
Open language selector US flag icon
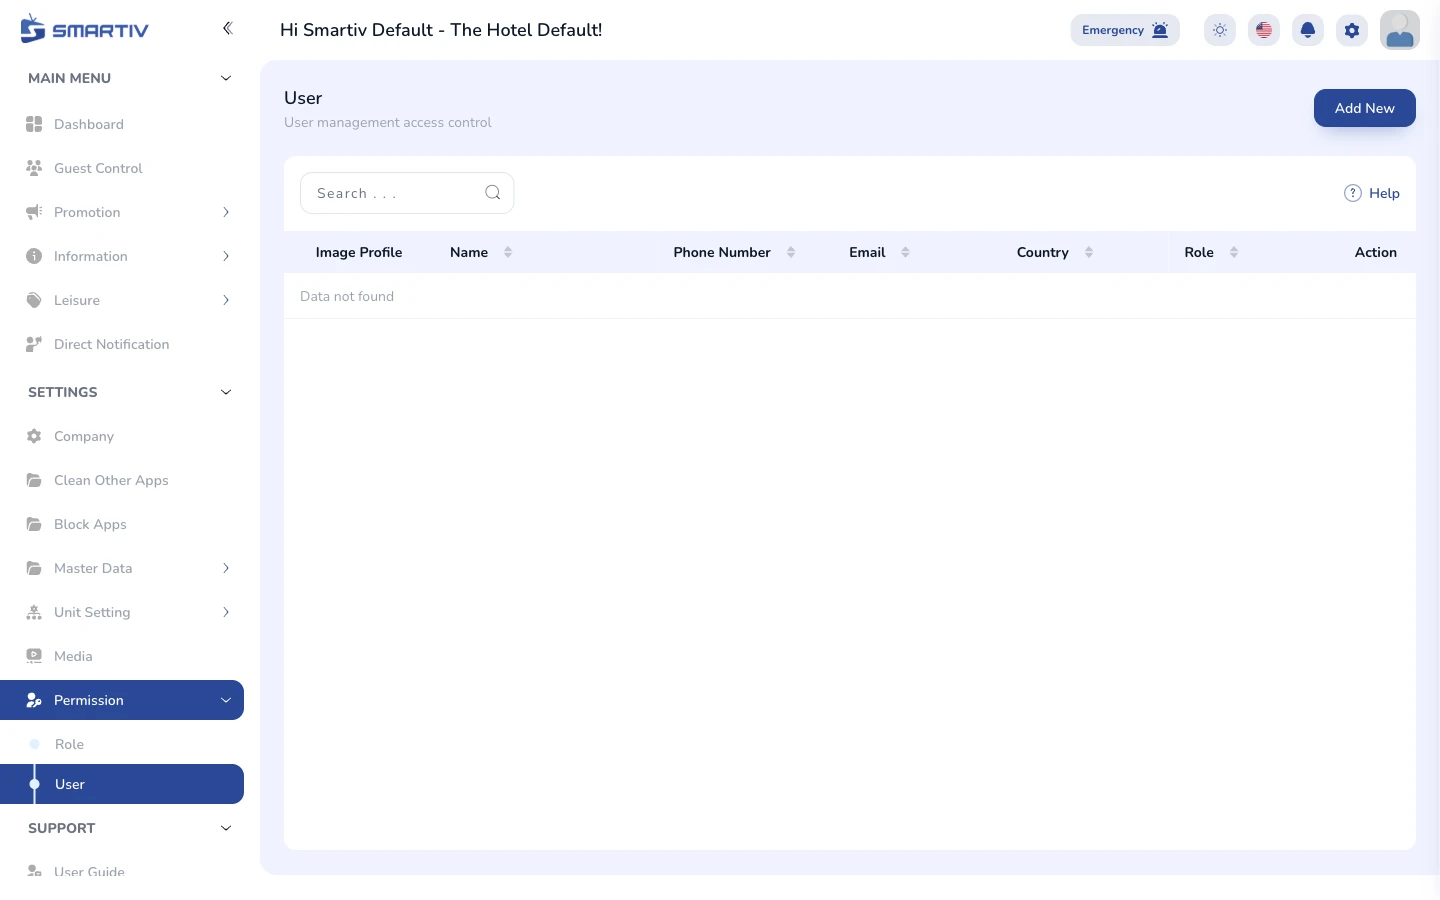click(1264, 30)
